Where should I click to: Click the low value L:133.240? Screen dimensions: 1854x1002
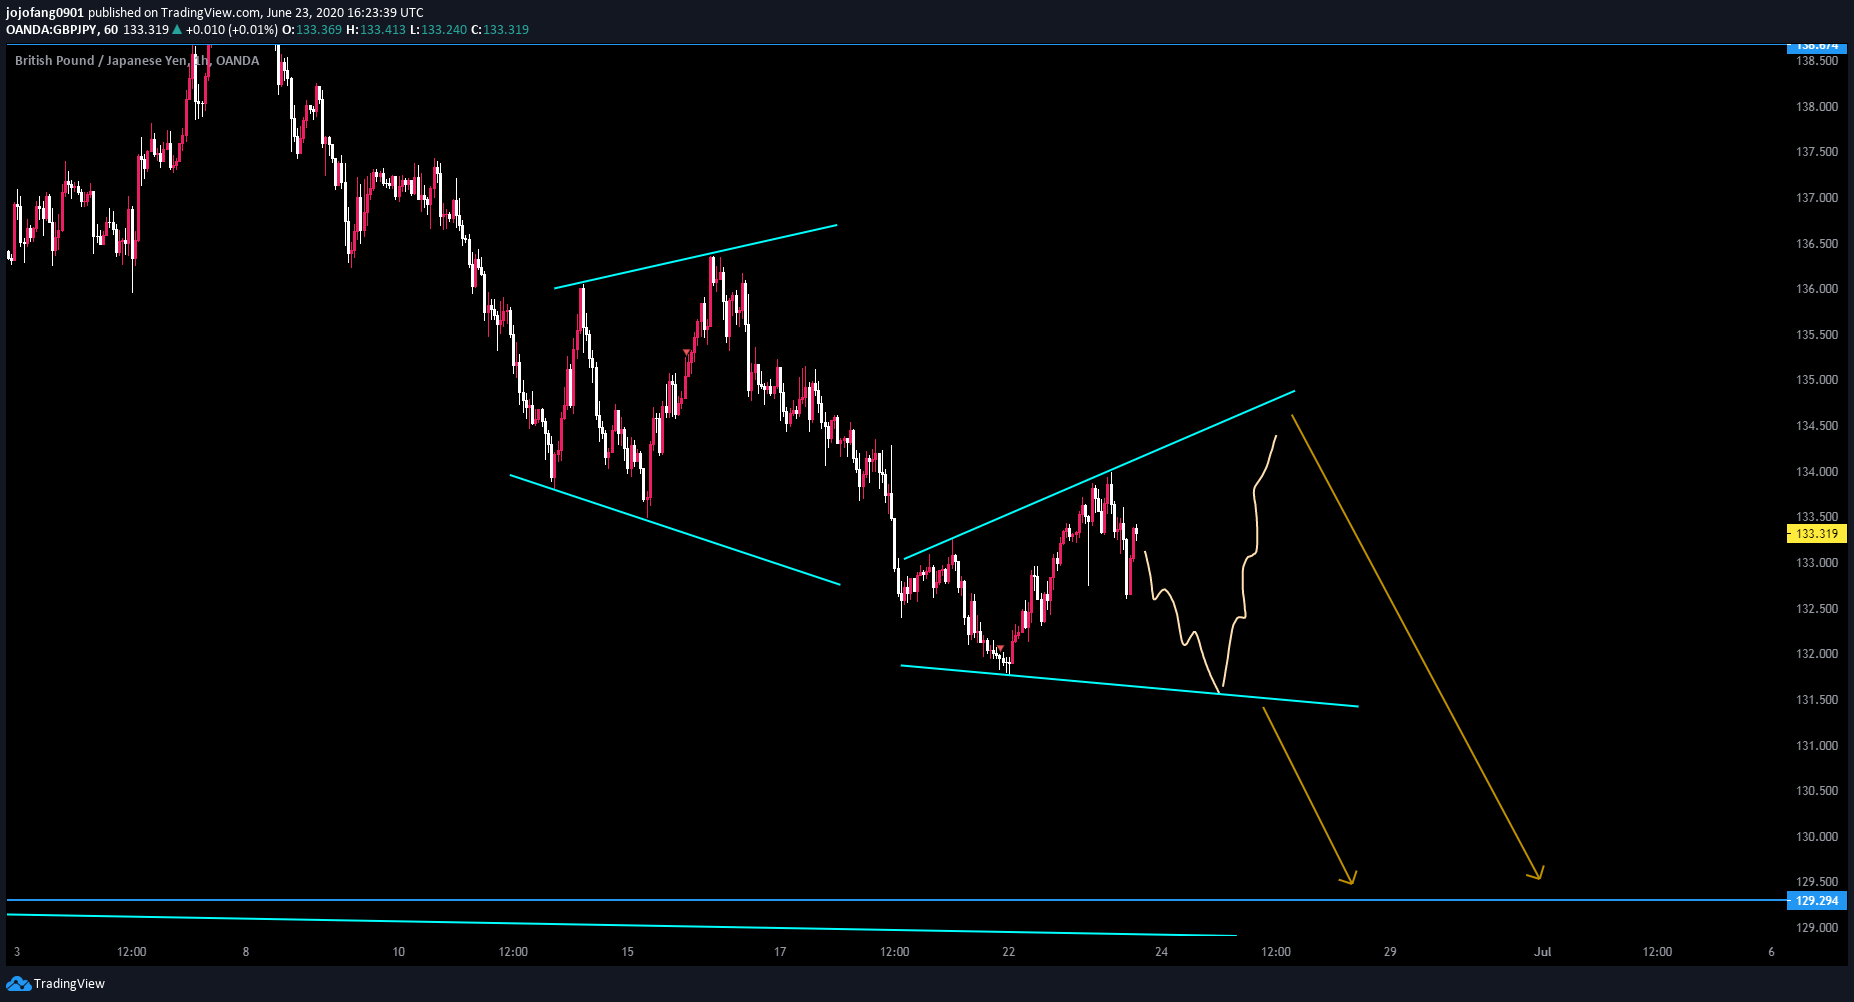(x=438, y=30)
